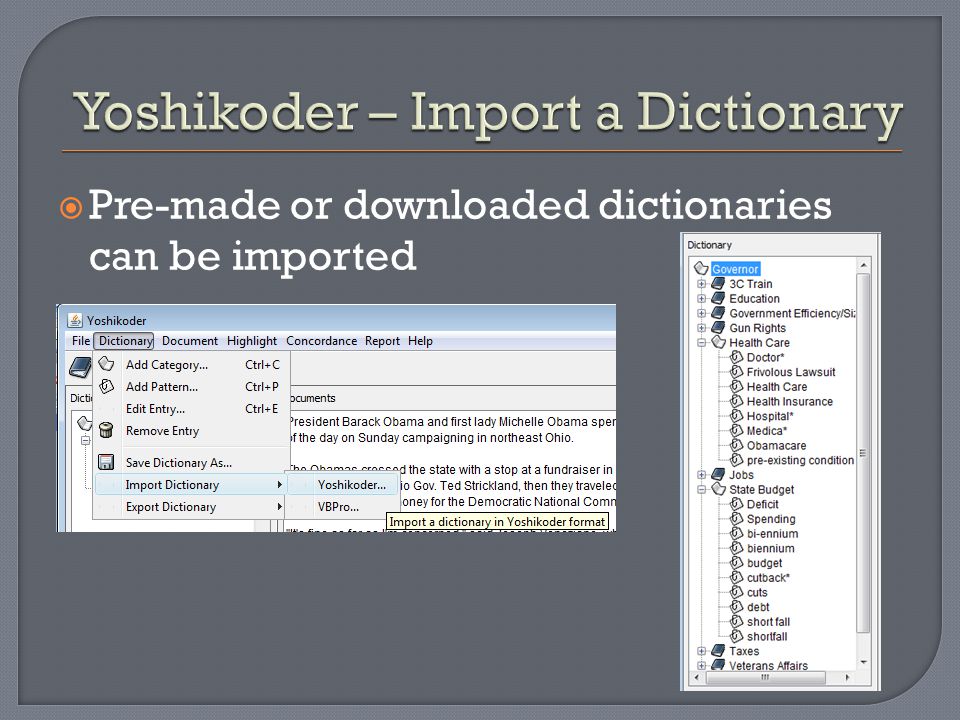Image resolution: width=960 pixels, height=720 pixels.
Task: Open the File menu
Action: point(80,341)
